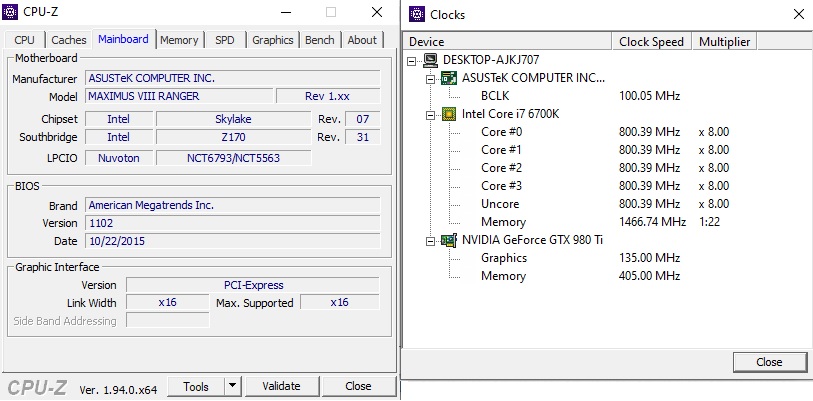Close the Clocks window with X
813x401 pixels.
[x=799, y=14]
